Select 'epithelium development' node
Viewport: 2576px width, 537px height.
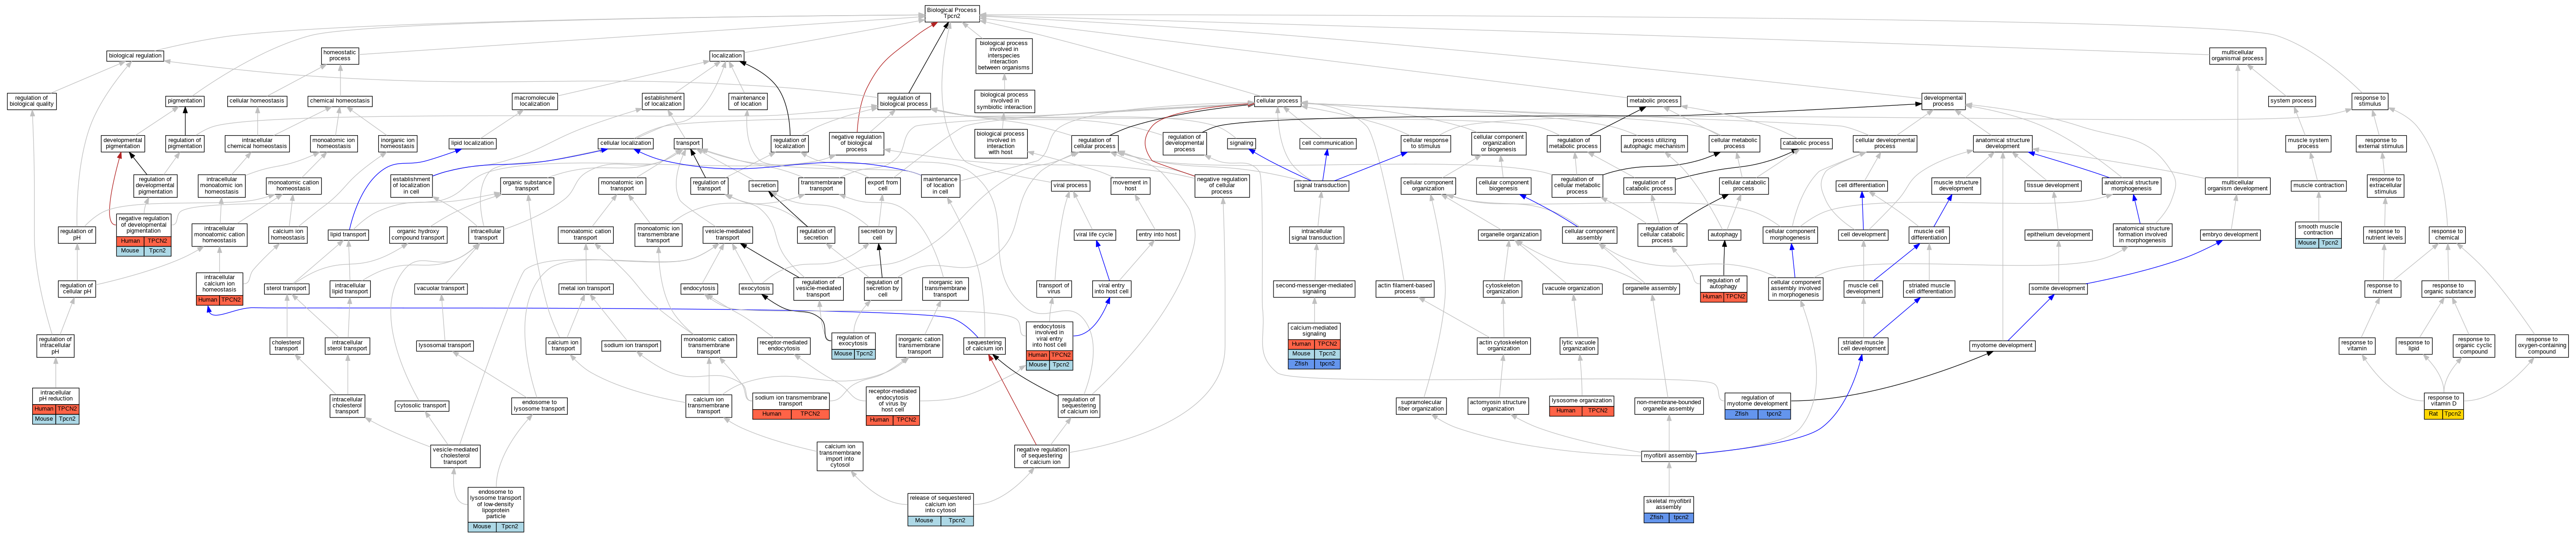2058,234
